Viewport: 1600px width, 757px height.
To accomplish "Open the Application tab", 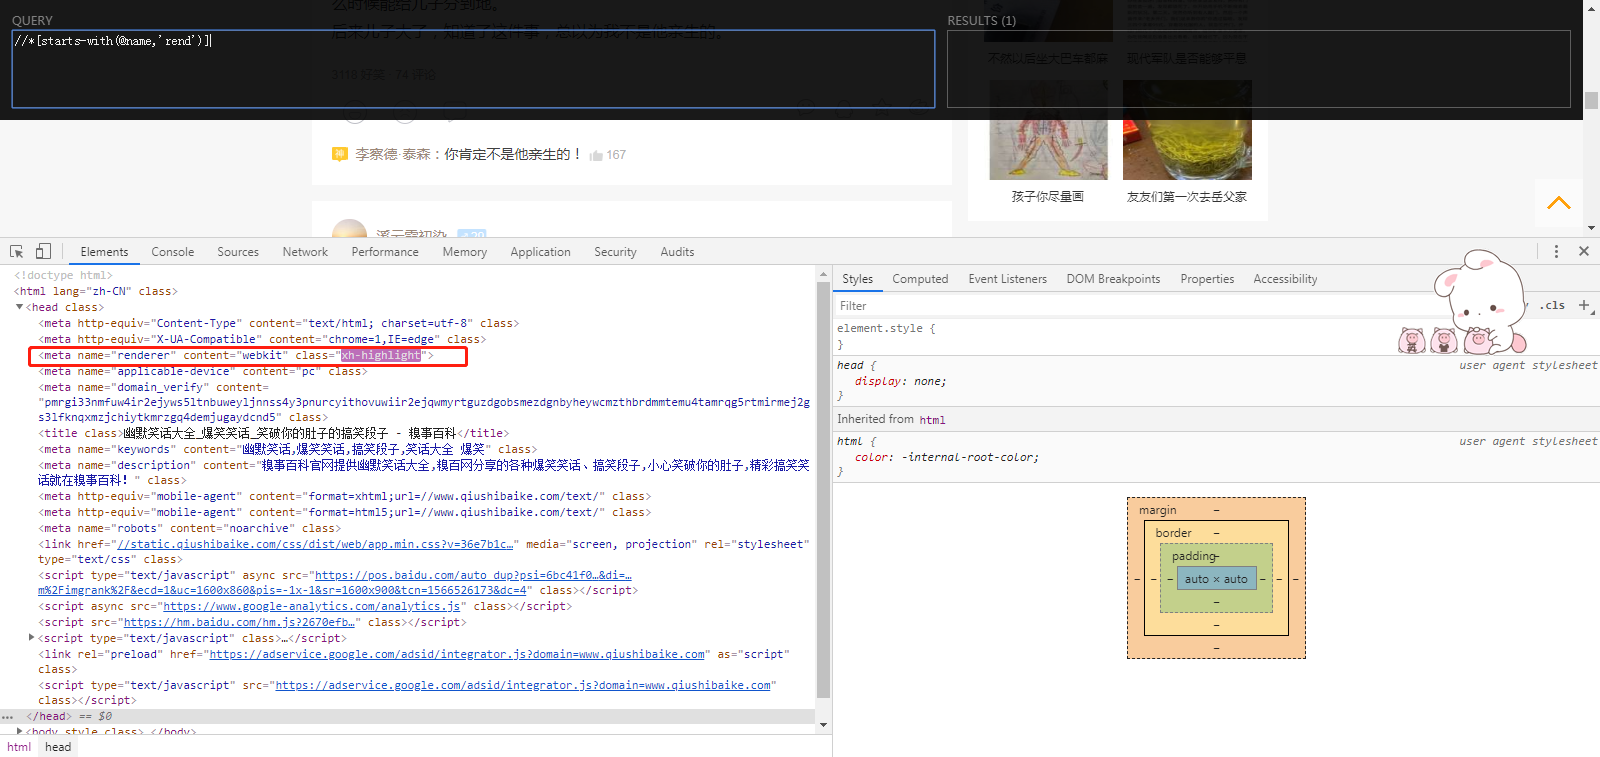I will coord(540,252).
